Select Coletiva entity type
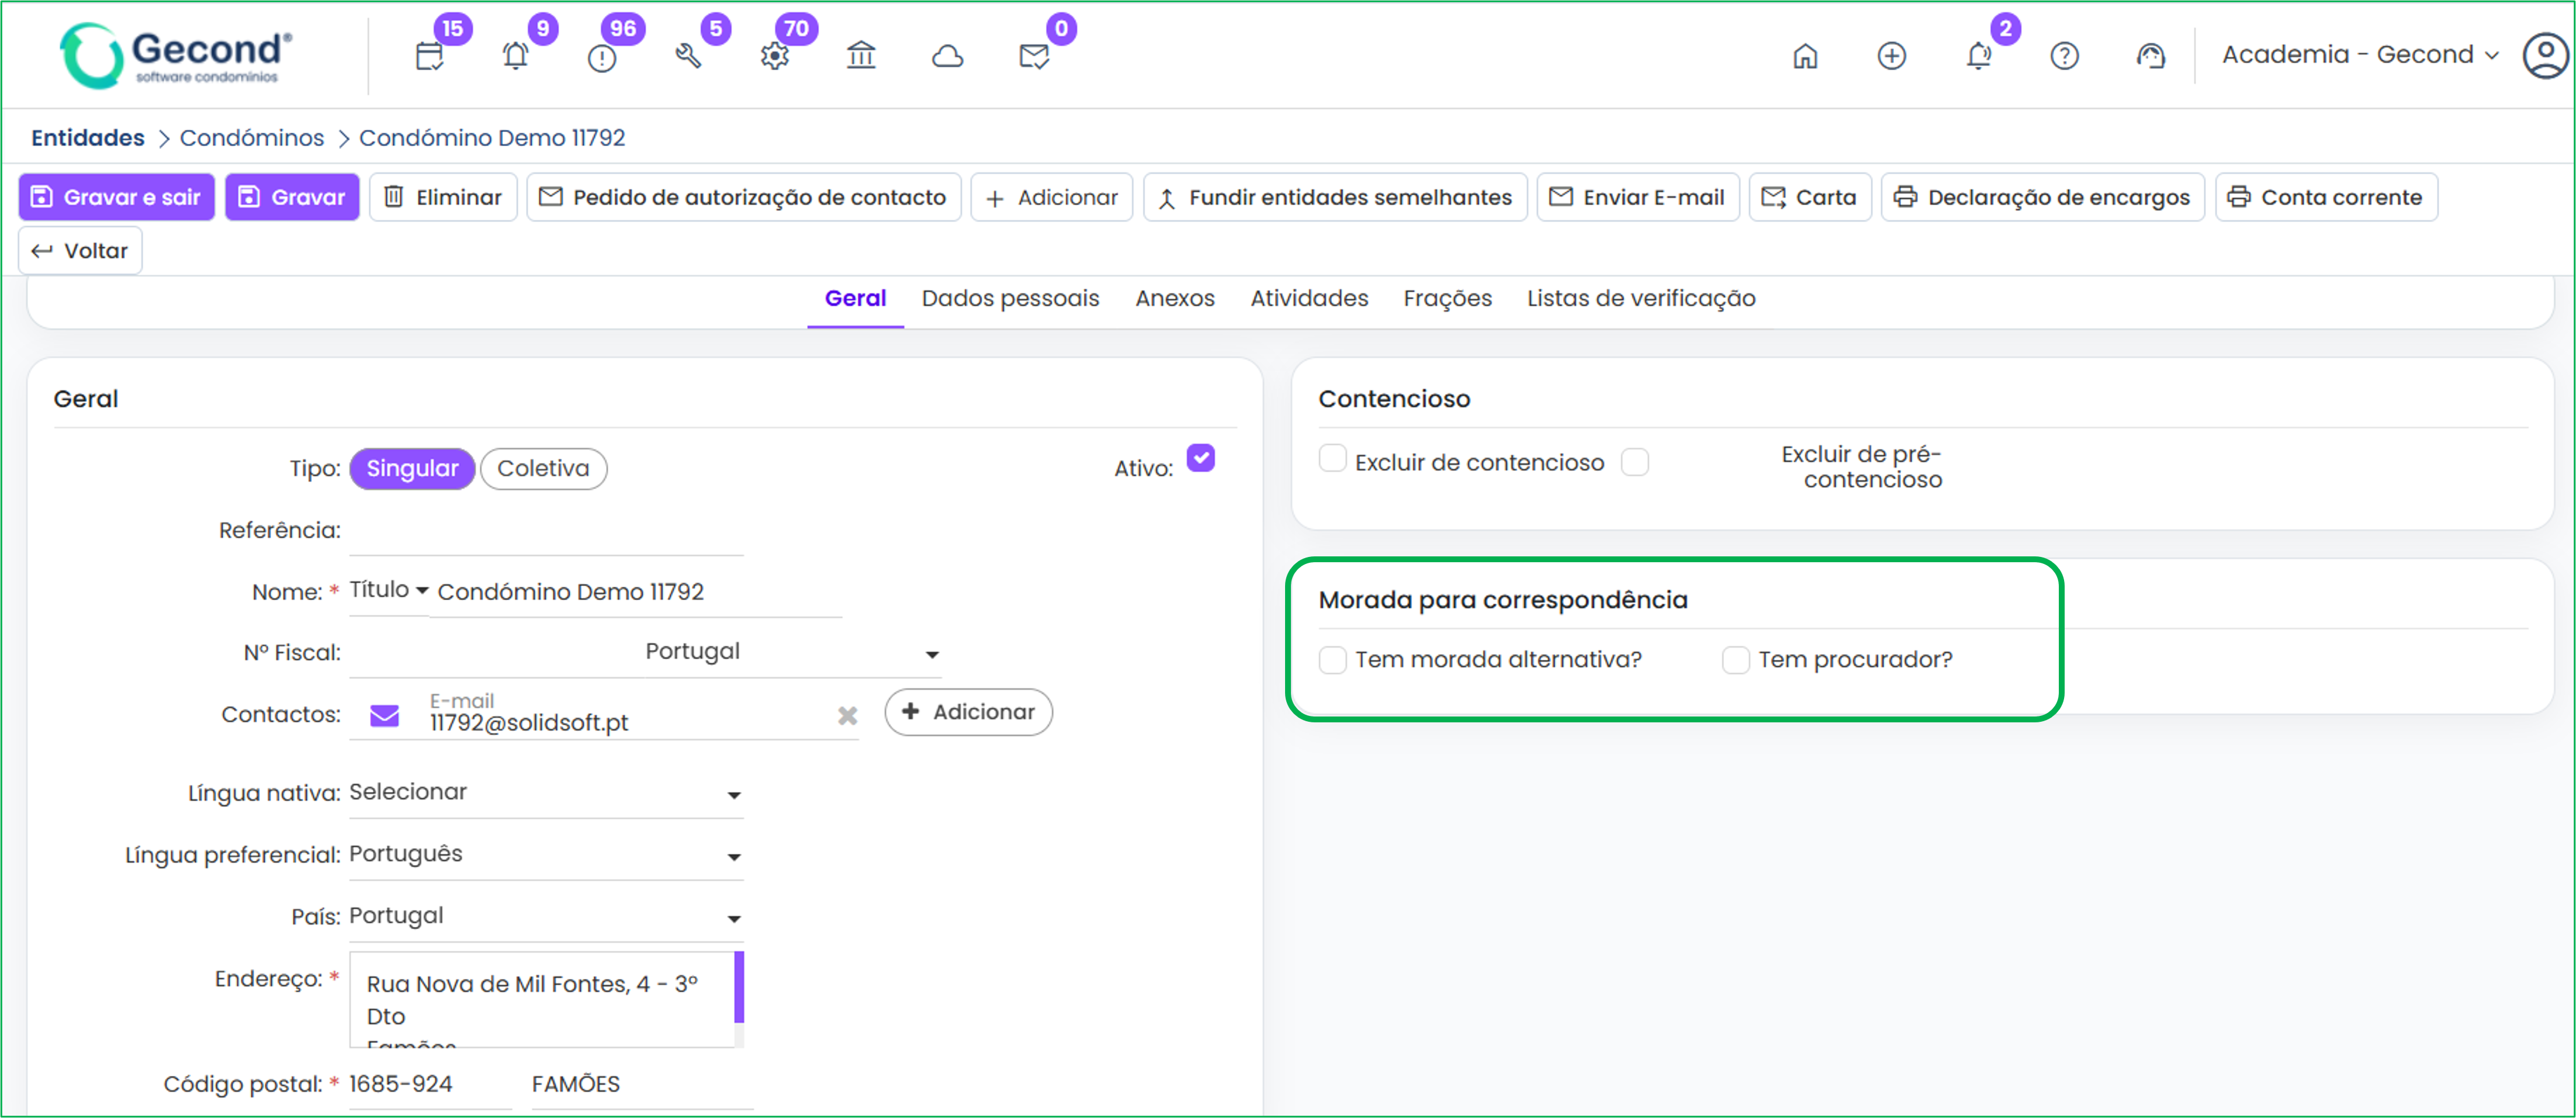Screen dimensions: 2576x1118 point(543,468)
